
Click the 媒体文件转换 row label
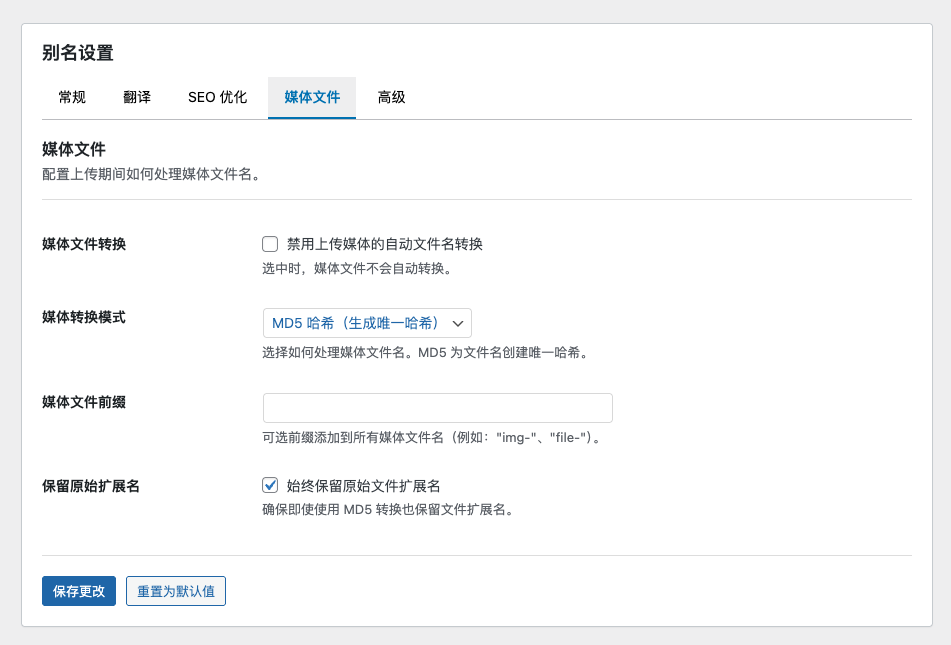(84, 244)
